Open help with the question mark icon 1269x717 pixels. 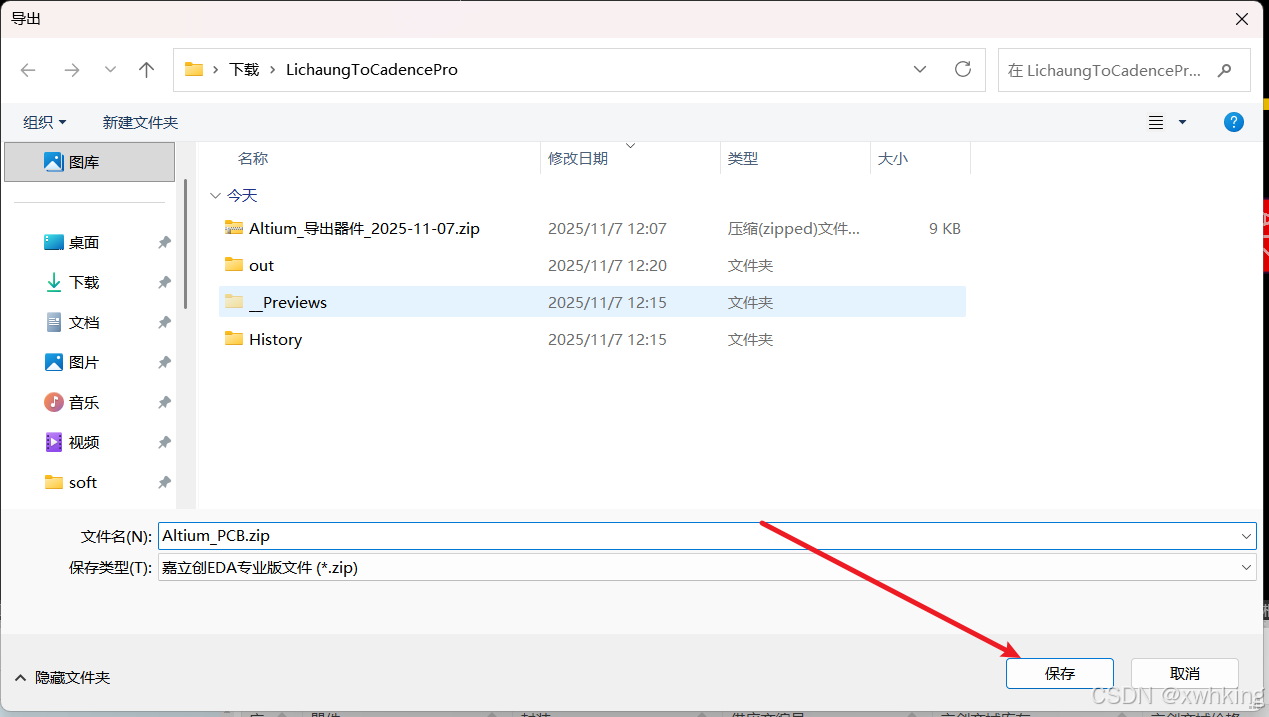coord(1234,122)
